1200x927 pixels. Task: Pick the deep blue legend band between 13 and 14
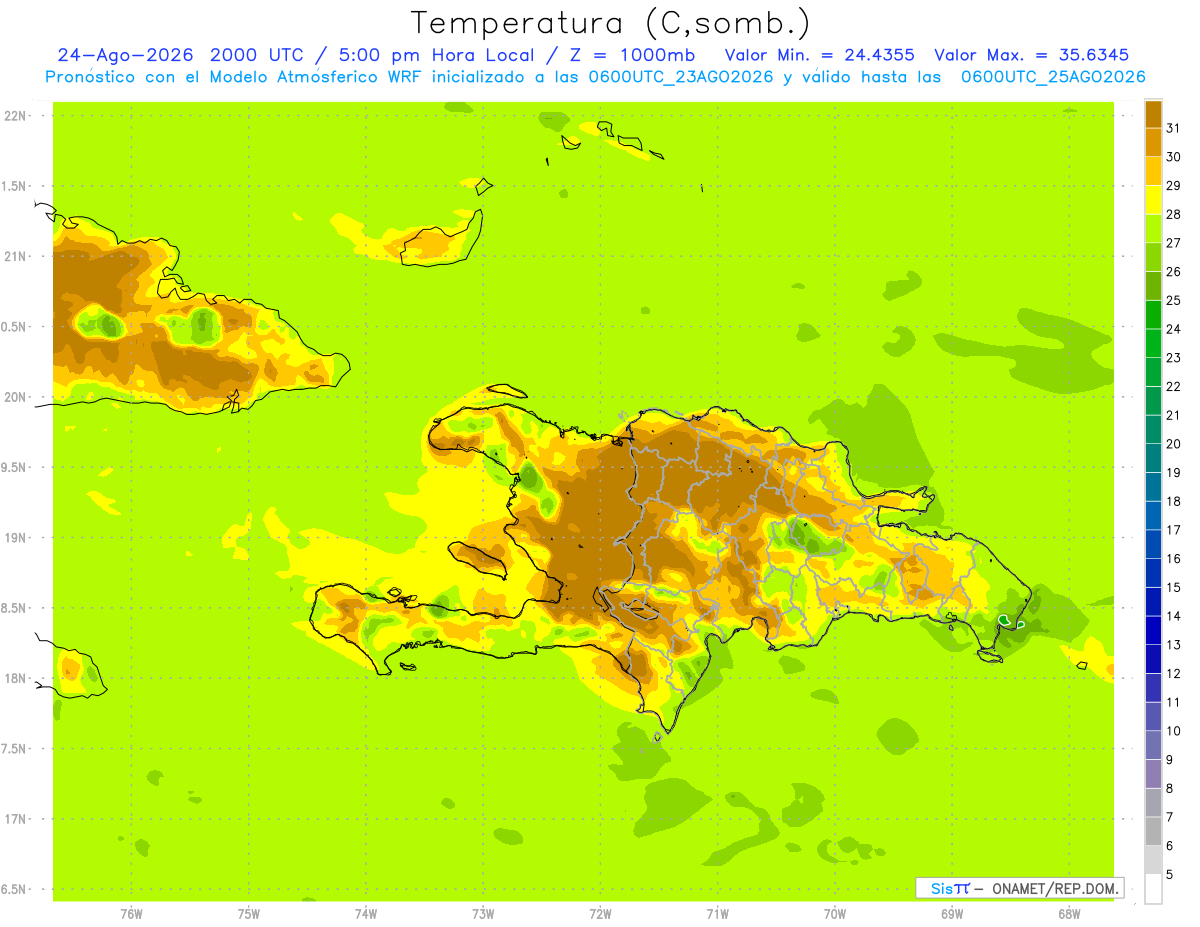click(x=1153, y=630)
